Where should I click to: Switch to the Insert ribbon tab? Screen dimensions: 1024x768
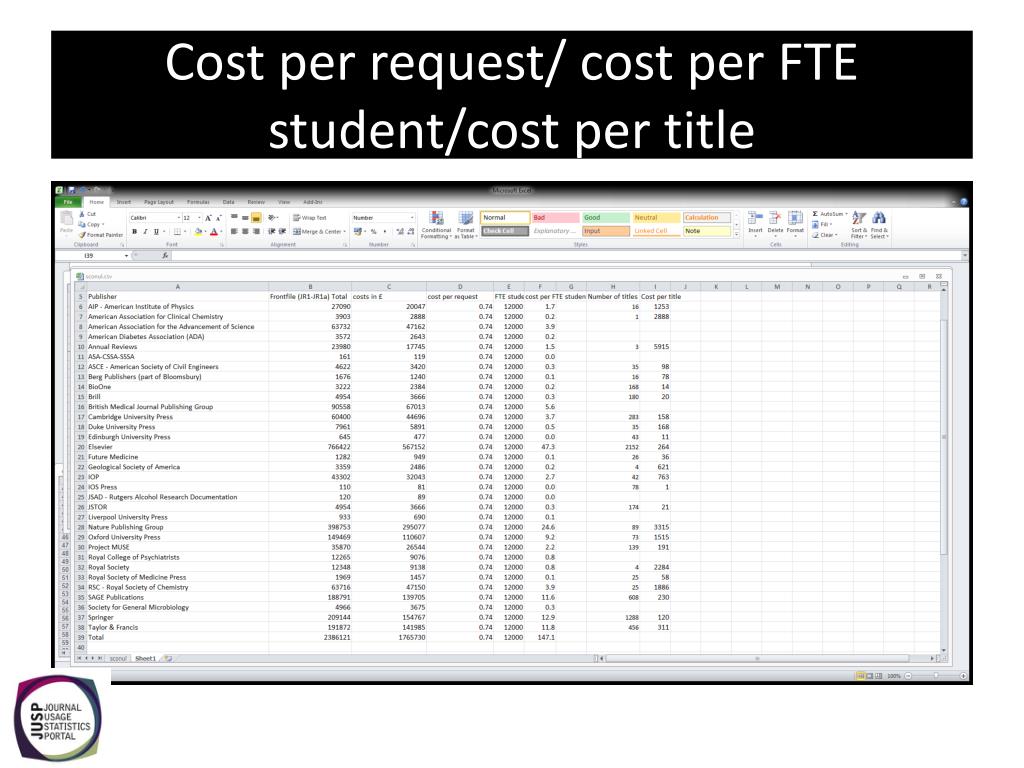pyautogui.click(x=123, y=202)
